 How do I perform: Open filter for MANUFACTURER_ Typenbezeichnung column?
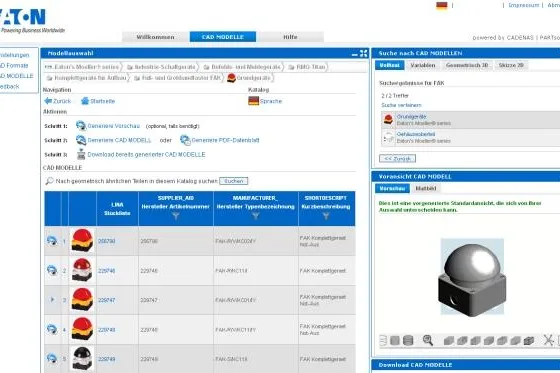pos(255,216)
